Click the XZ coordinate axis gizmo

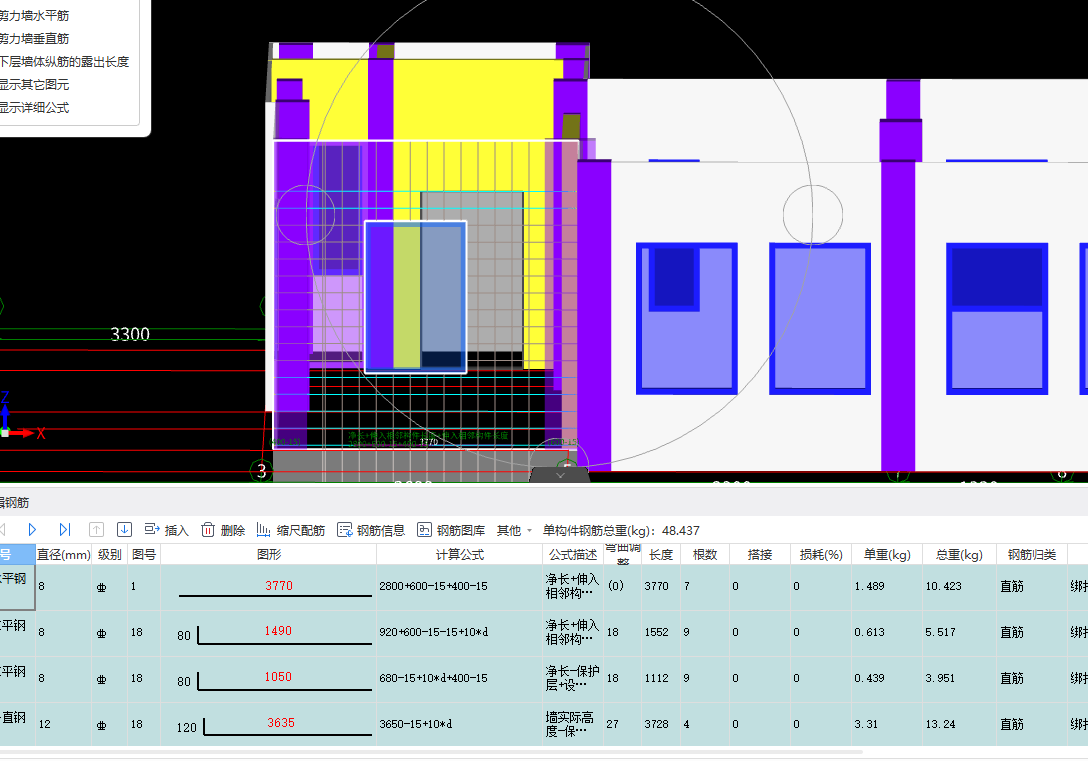point(21,418)
